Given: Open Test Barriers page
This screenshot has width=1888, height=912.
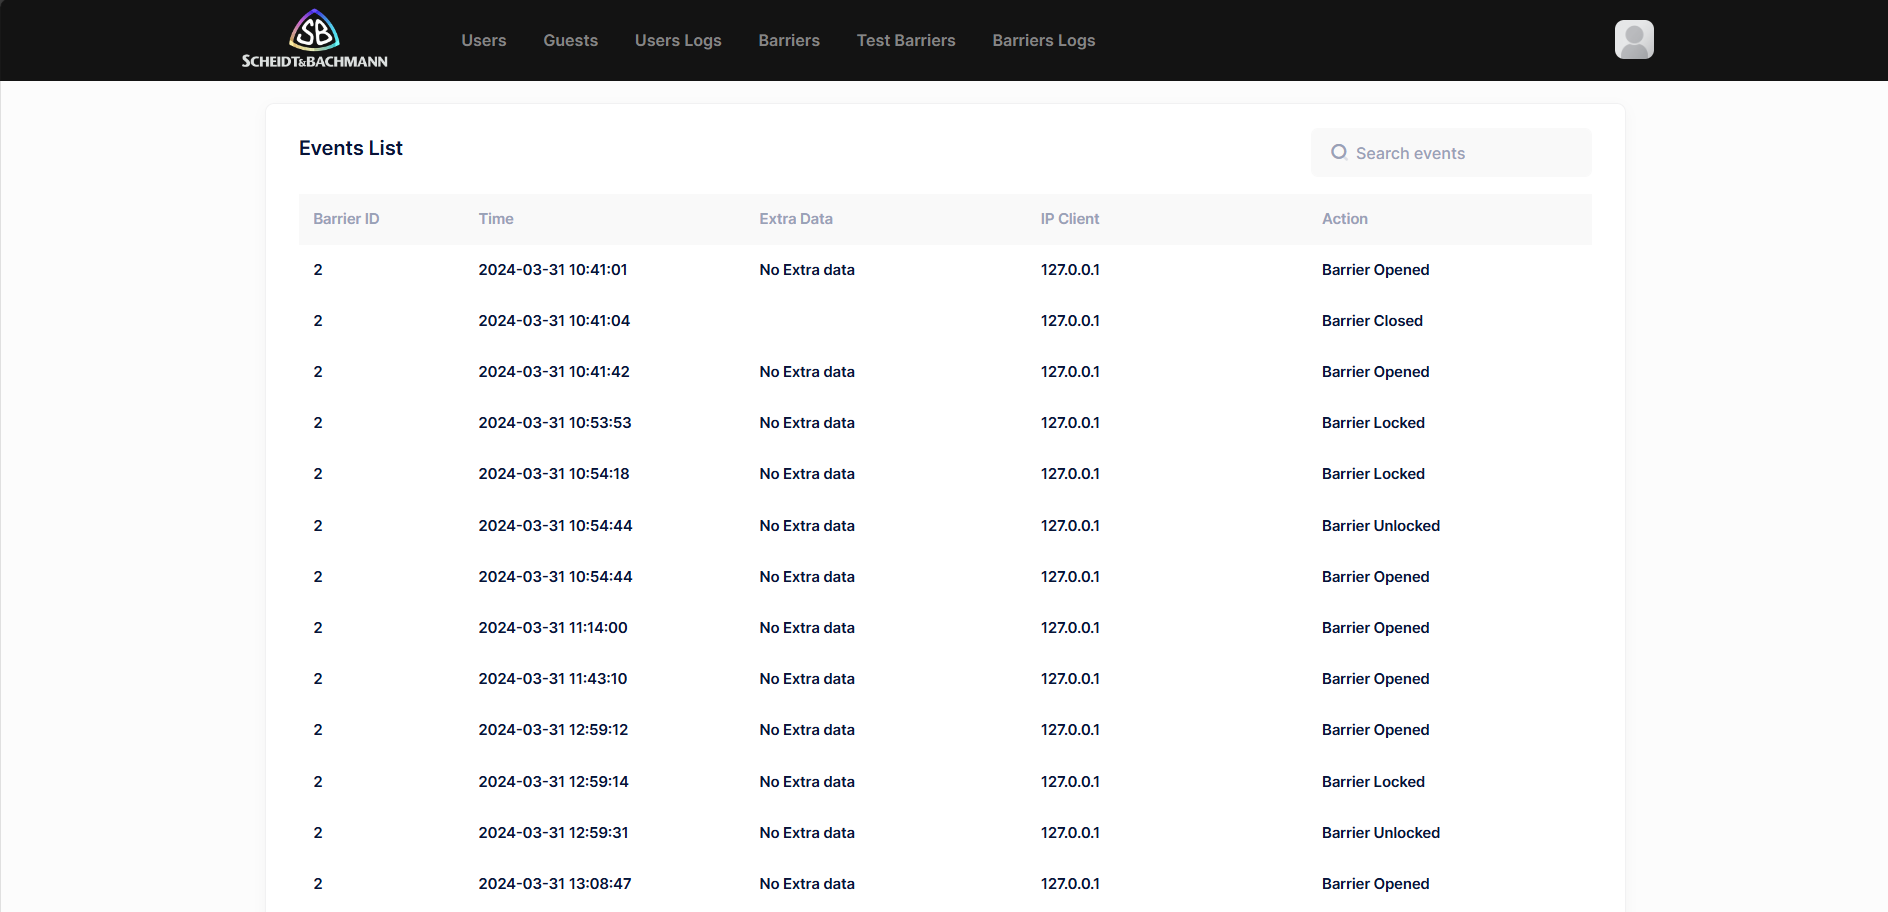Looking at the screenshot, I should [906, 40].
